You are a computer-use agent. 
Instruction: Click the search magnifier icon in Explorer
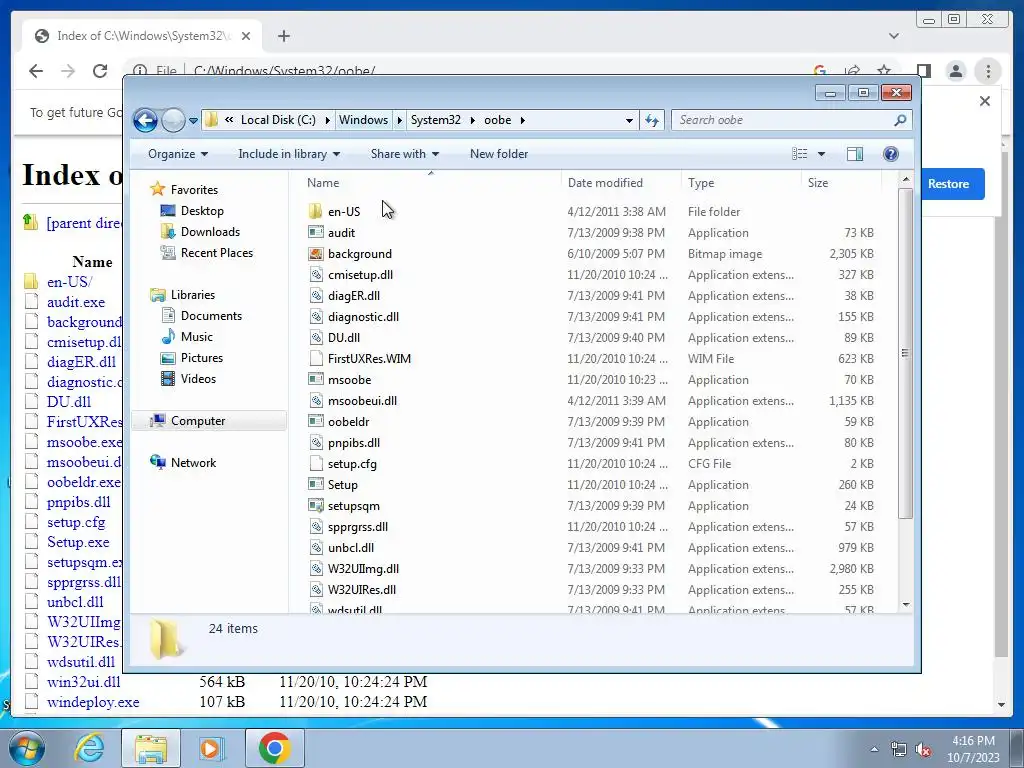(900, 120)
